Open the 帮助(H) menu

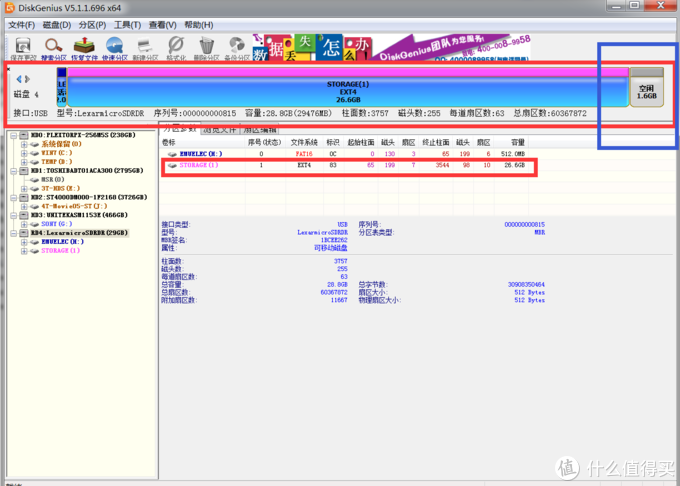click(199, 25)
